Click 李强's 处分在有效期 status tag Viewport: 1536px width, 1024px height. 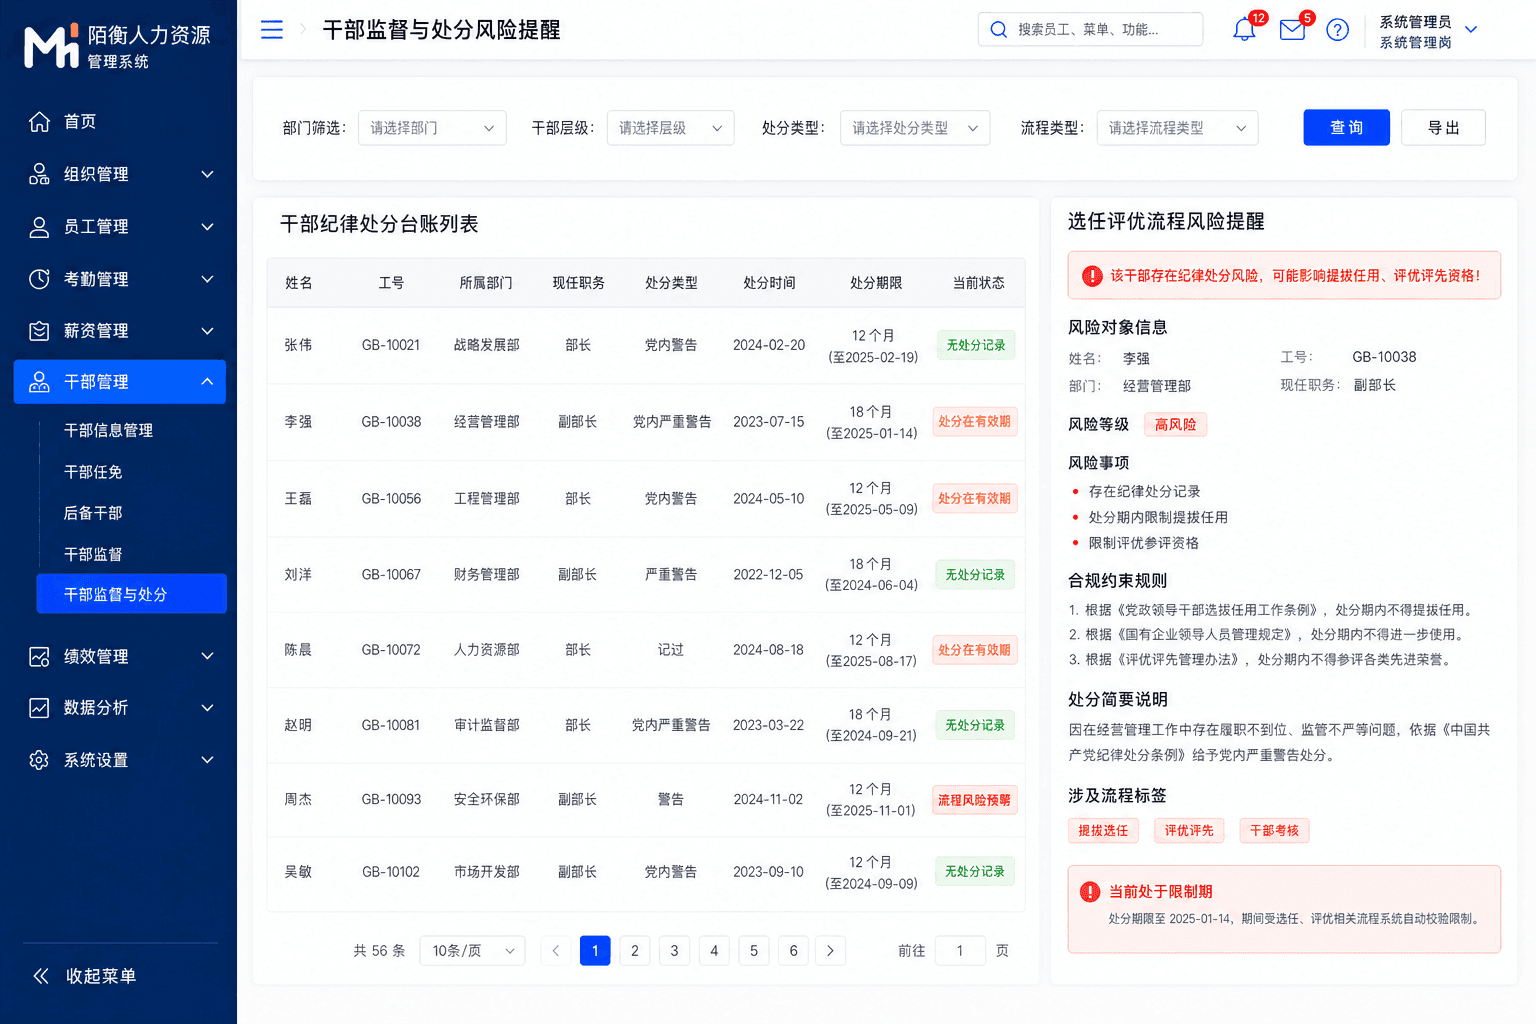pyautogui.click(x=974, y=422)
